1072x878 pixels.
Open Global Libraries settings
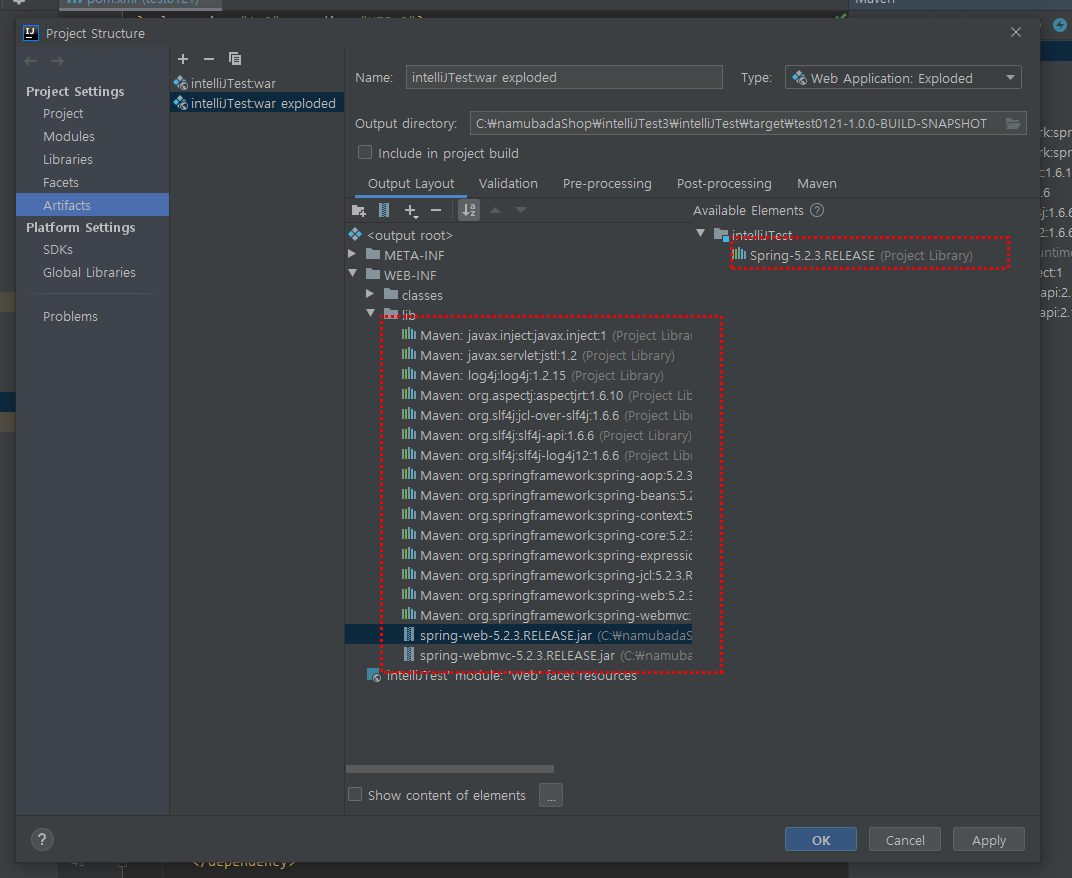(x=92, y=273)
